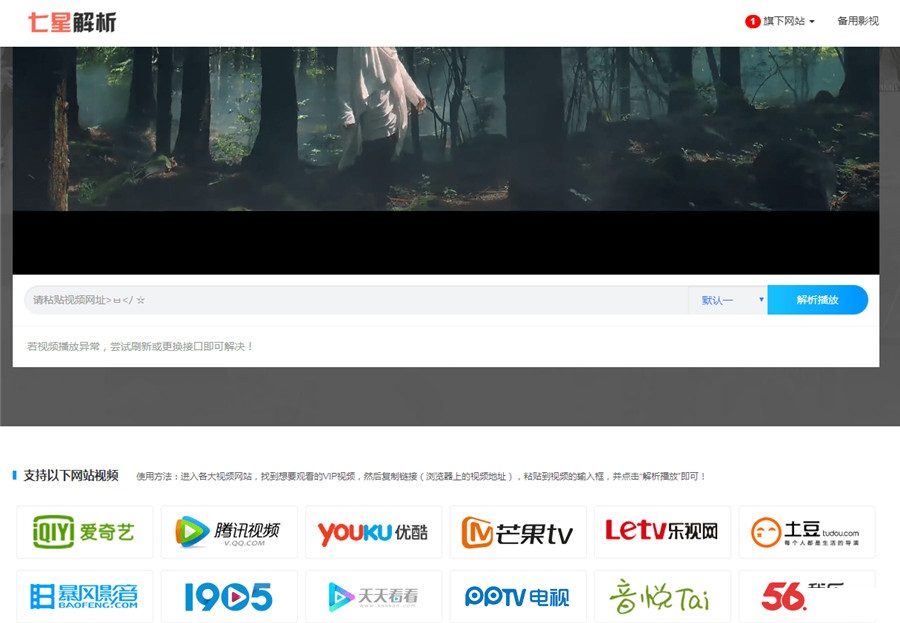Click the Tudou 土豆 logo
900x623 pixels.
coord(806,532)
